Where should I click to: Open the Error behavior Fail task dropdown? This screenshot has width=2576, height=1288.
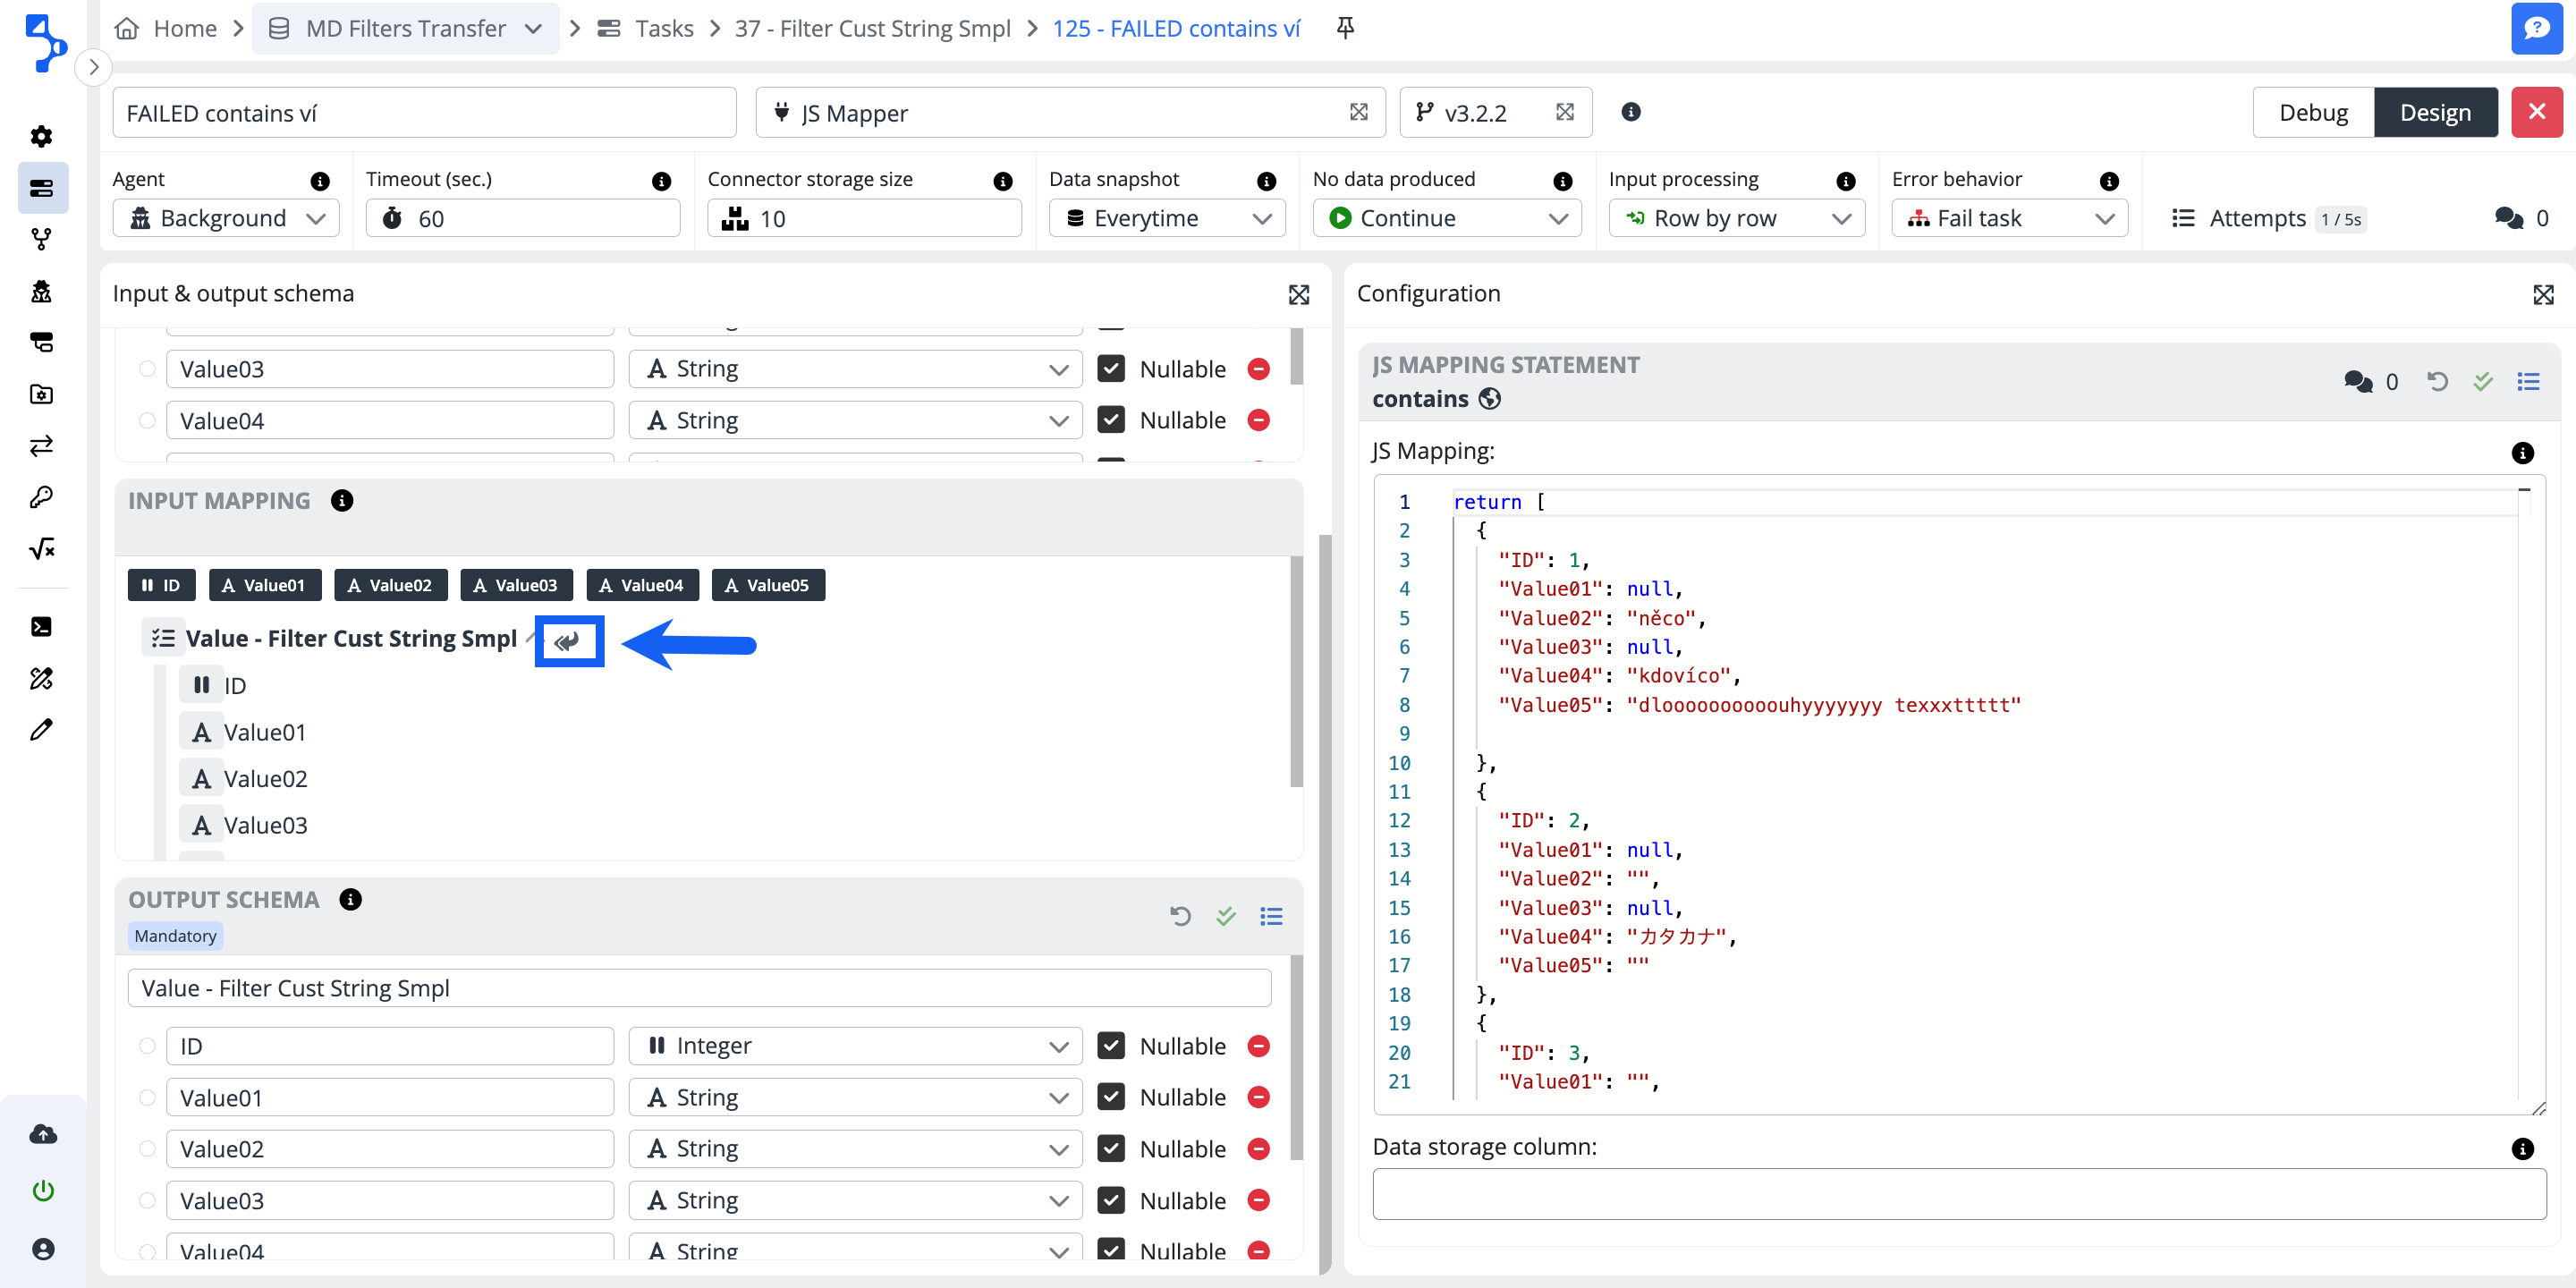click(x=2010, y=218)
